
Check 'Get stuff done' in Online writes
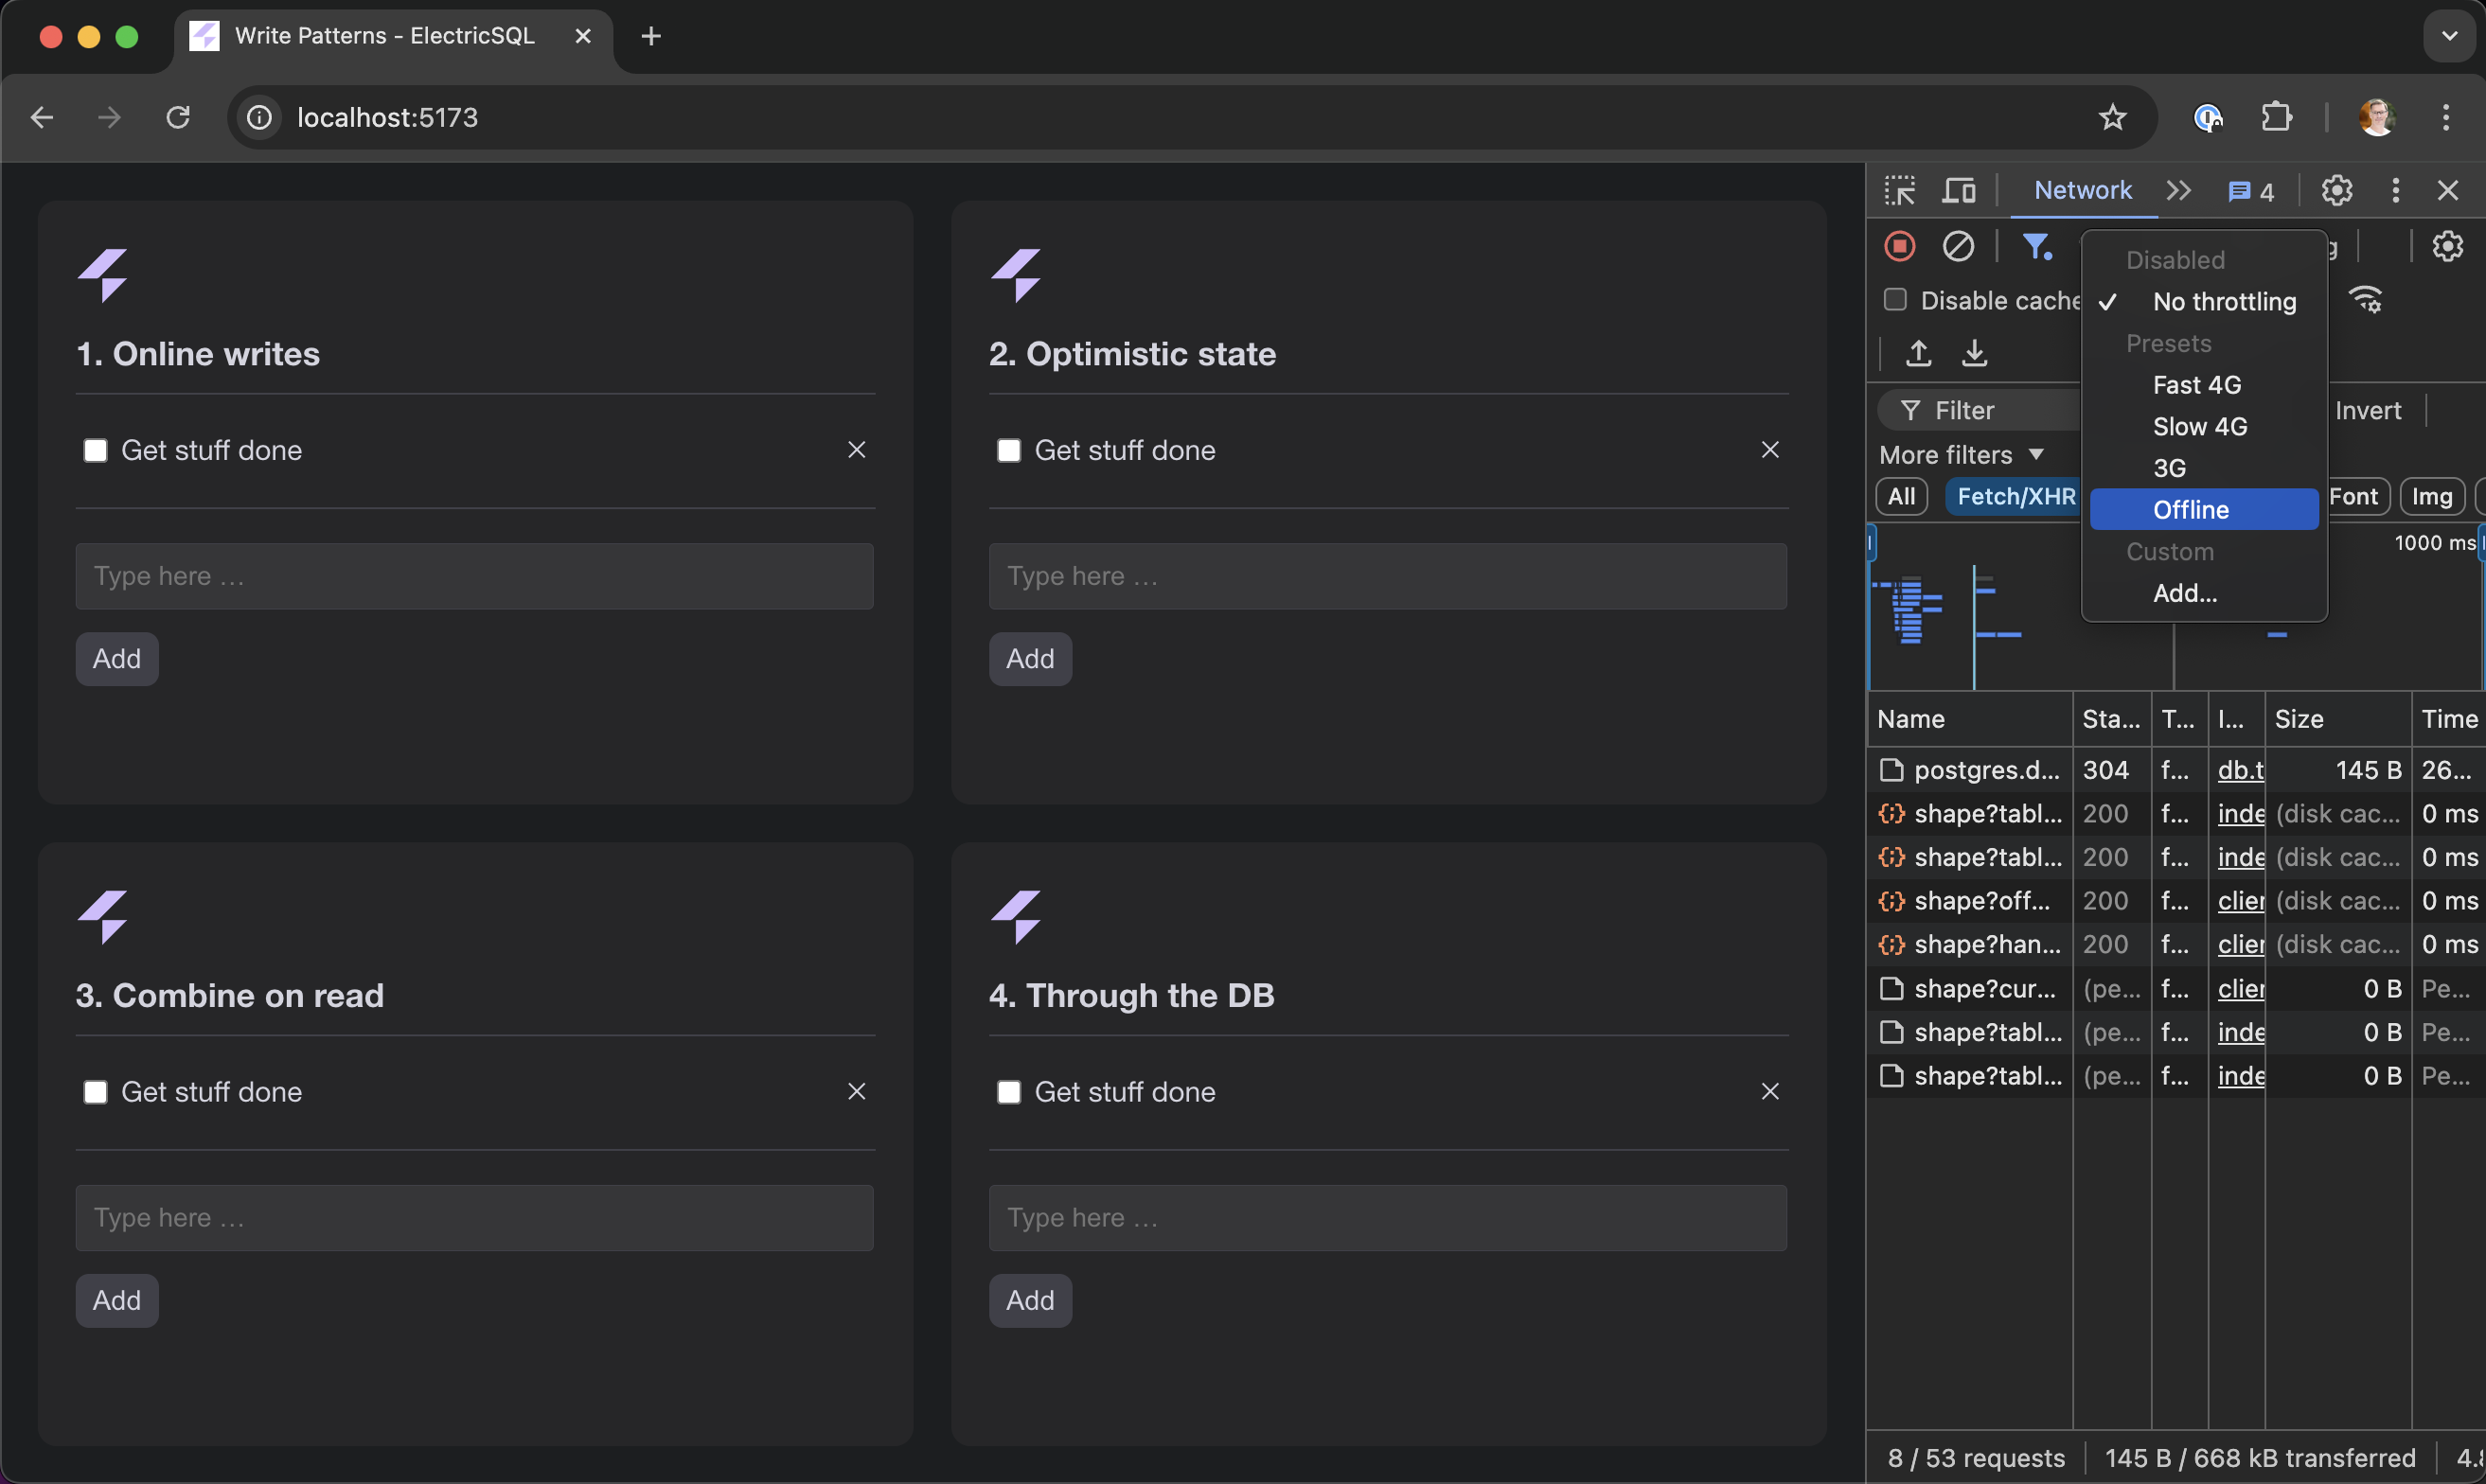tap(95, 451)
